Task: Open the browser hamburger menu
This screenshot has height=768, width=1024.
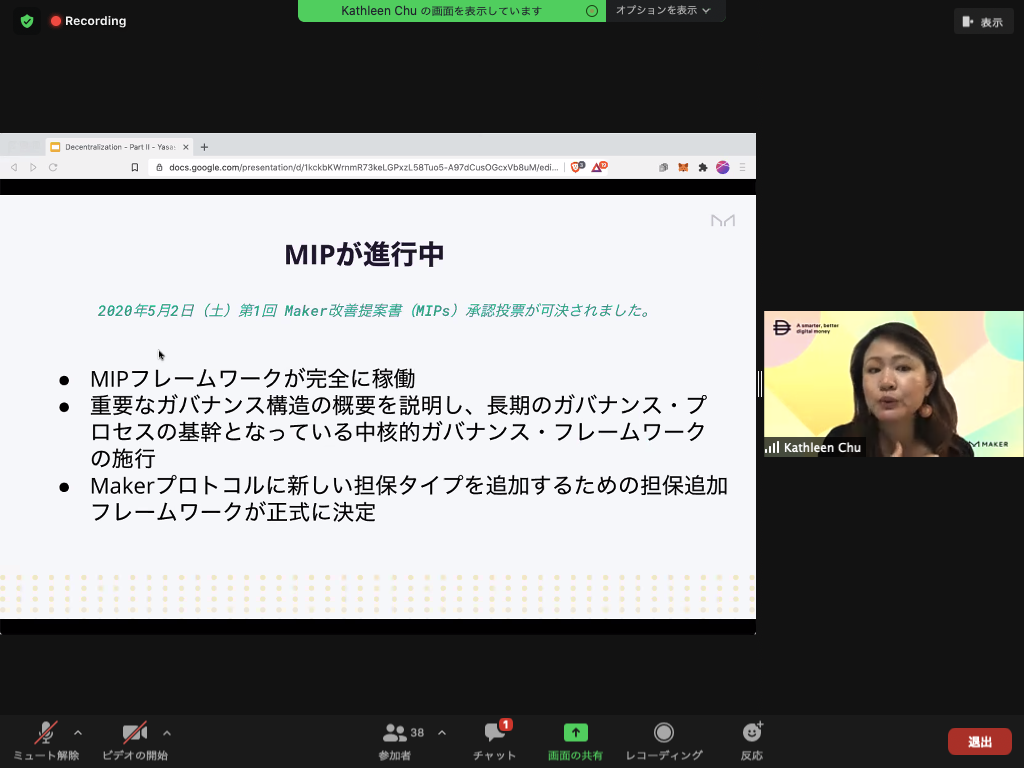Action: [743, 167]
